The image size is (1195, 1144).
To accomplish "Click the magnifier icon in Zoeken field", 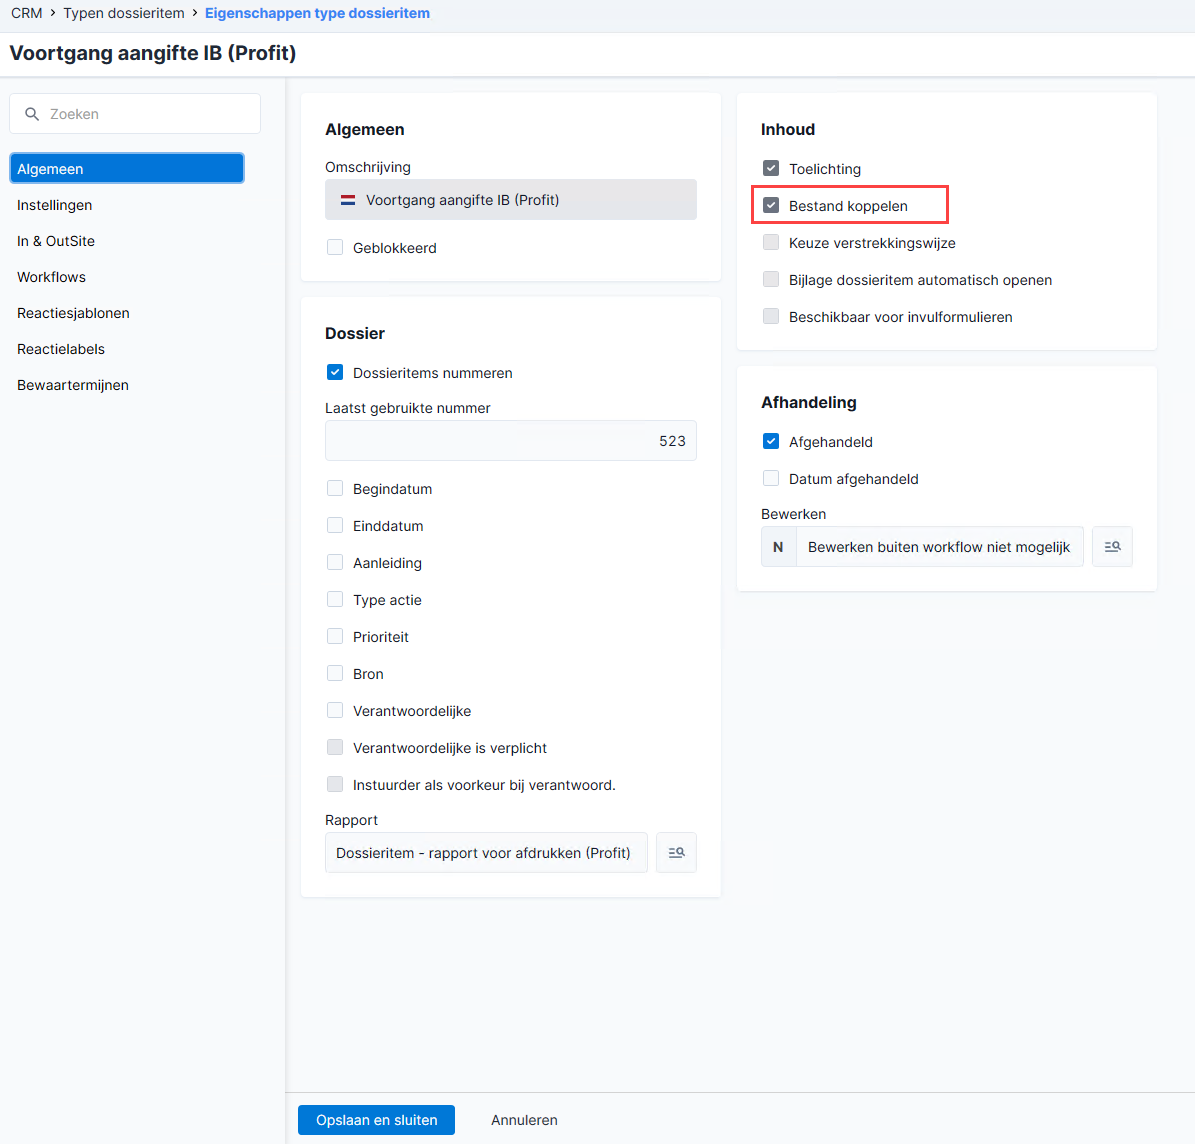I will [32, 114].
